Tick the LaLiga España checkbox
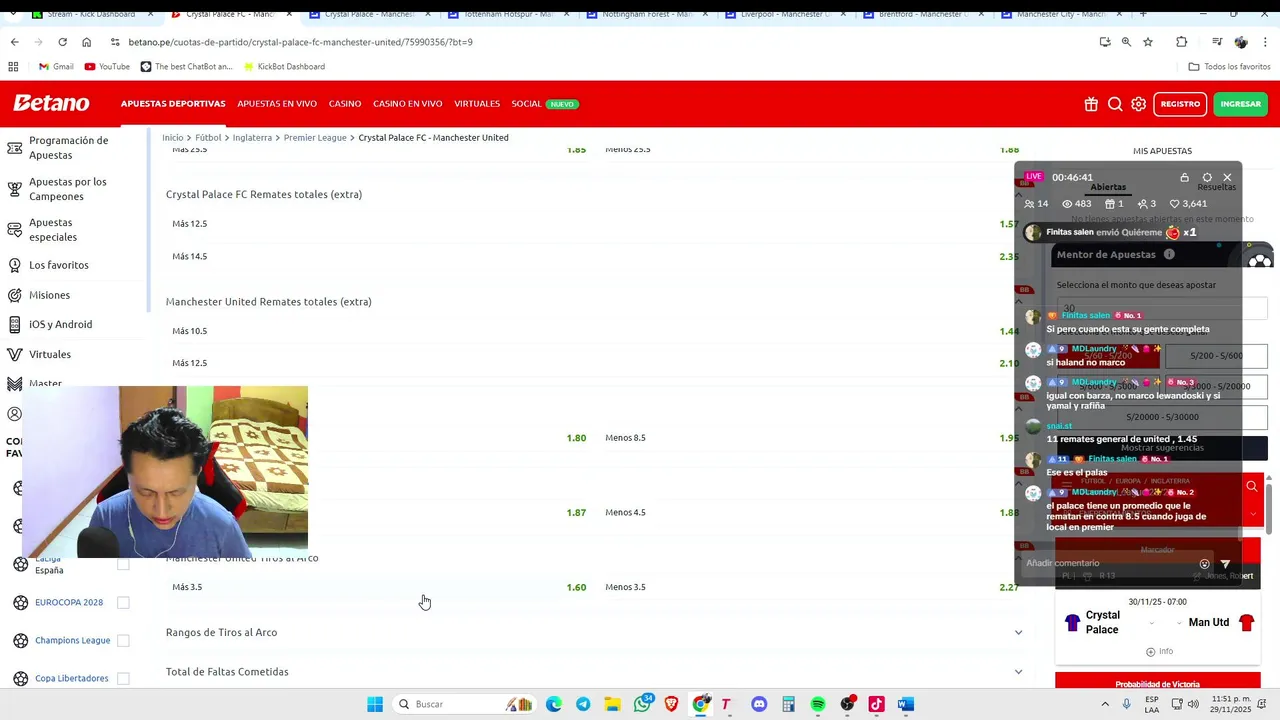 (x=123, y=564)
